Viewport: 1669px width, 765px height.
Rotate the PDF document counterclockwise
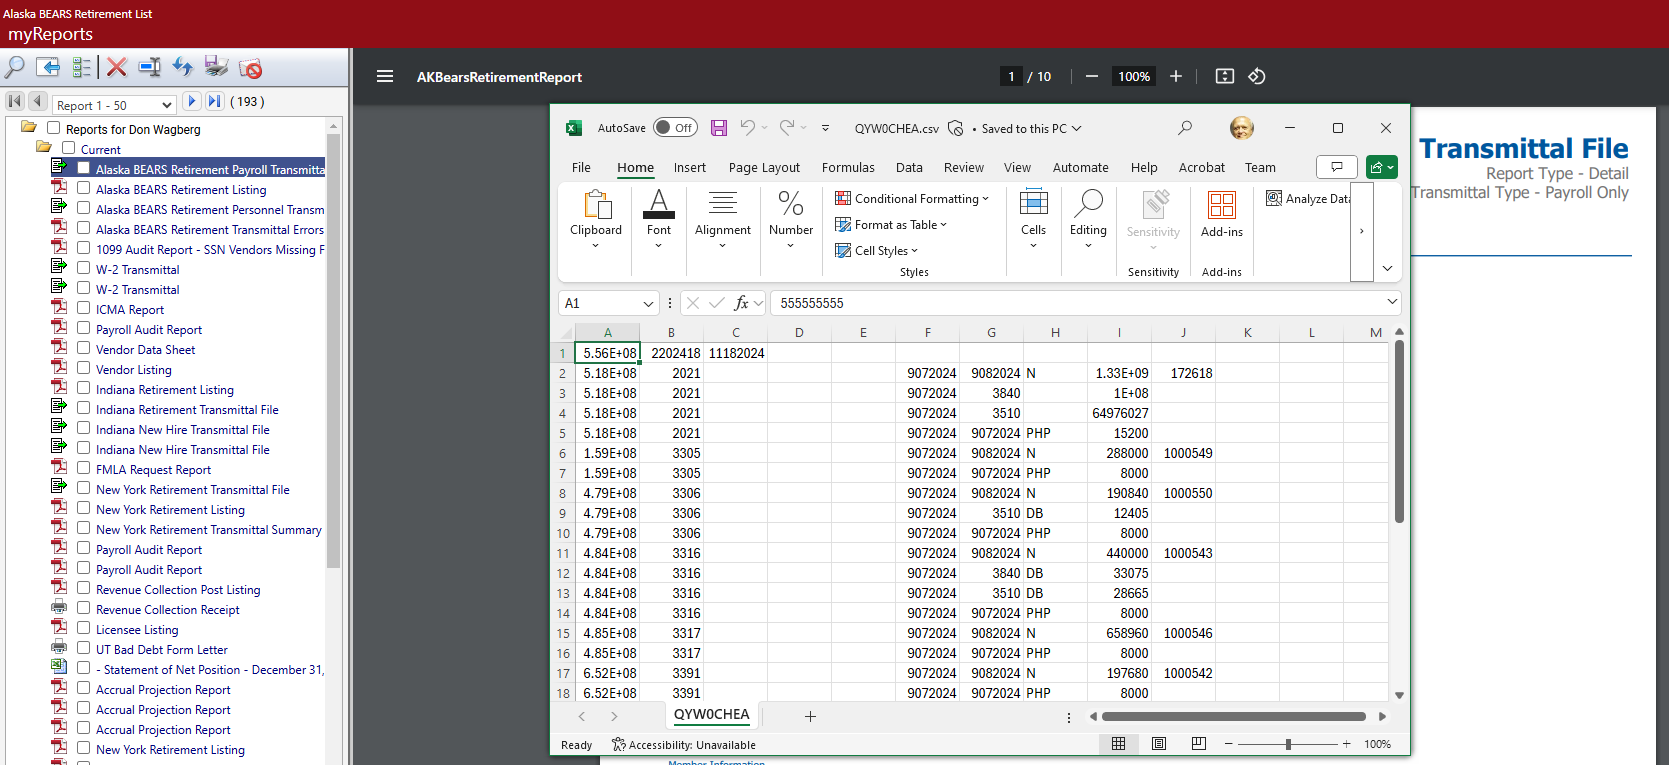click(x=1257, y=76)
